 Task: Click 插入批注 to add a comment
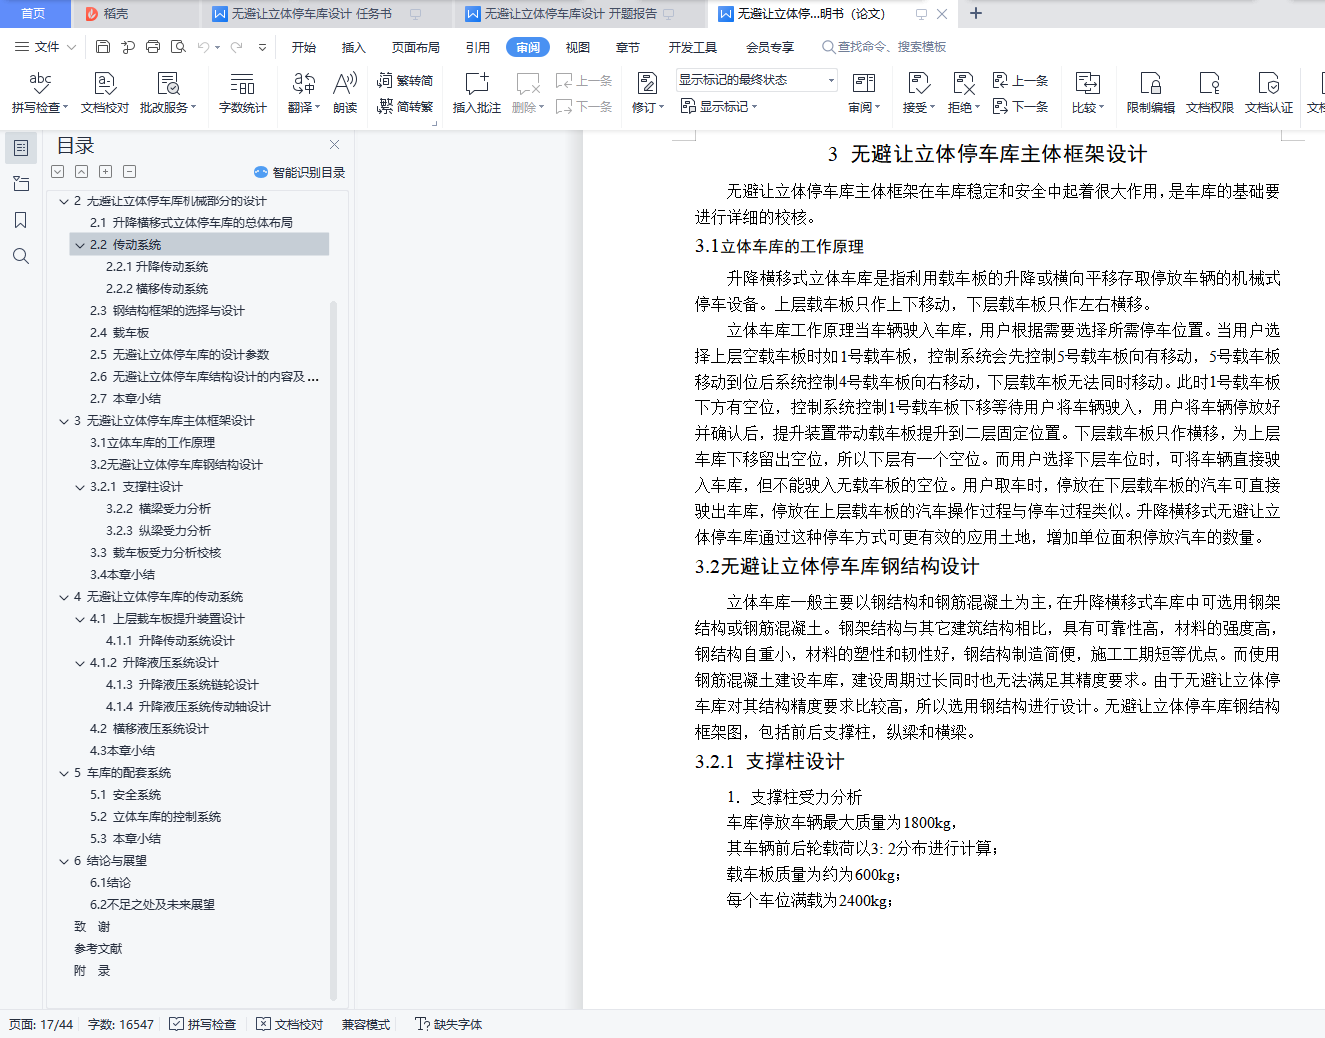[x=477, y=92]
